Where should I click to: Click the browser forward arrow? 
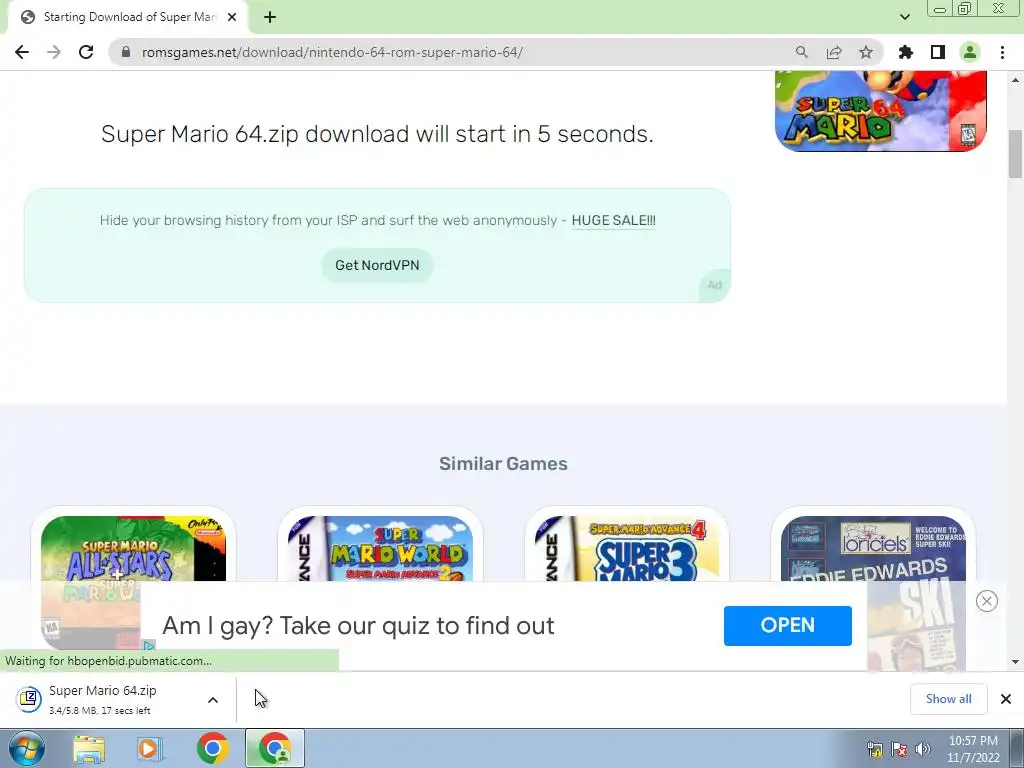(54, 52)
